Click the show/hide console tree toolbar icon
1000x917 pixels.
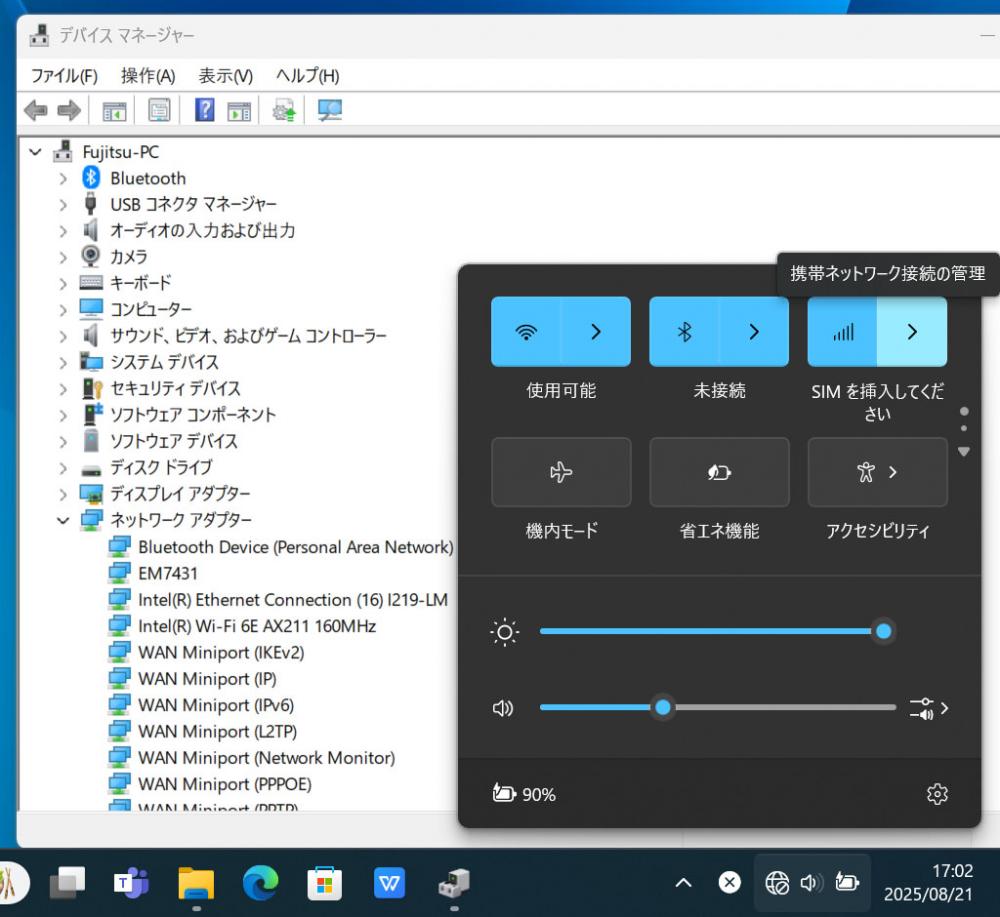pyautogui.click(x=115, y=111)
